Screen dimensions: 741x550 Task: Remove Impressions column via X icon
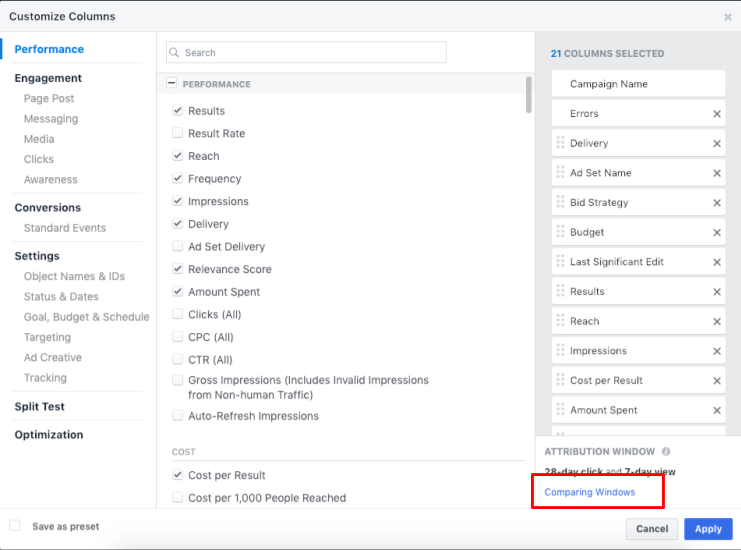pyautogui.click(x=716, y=351)
